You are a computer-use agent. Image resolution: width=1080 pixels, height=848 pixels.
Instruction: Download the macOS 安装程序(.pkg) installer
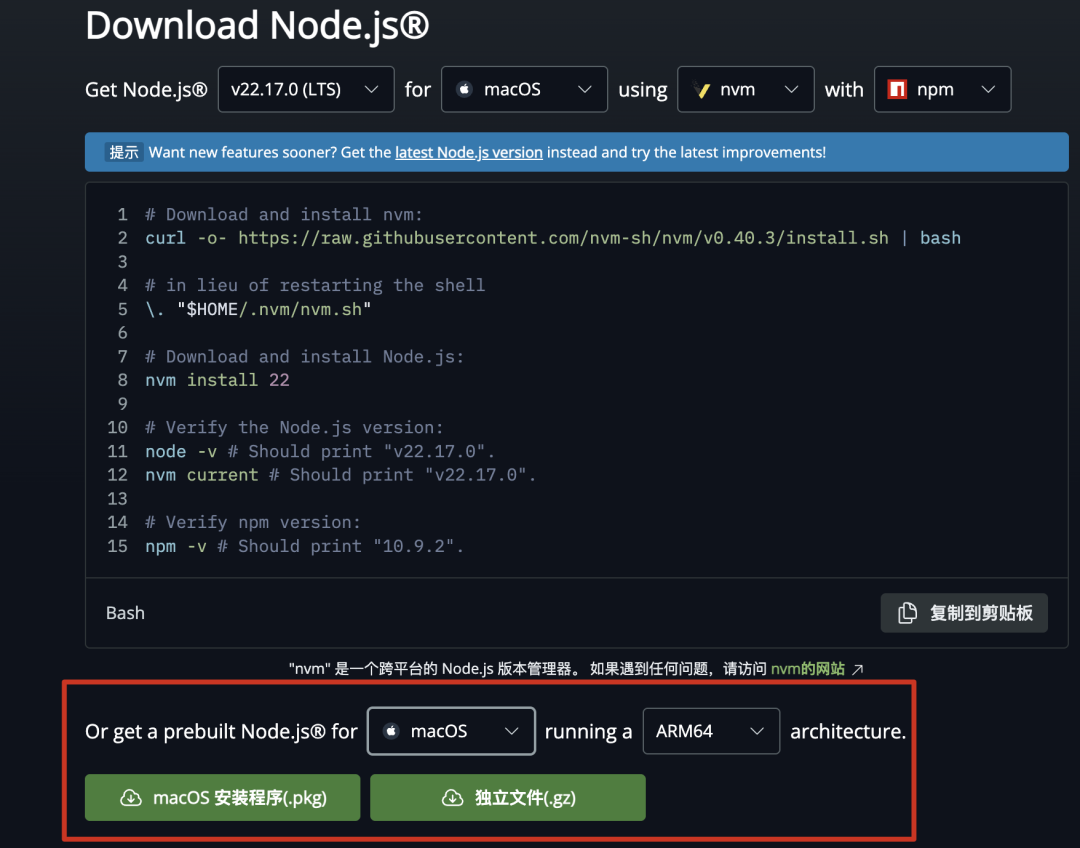pos(222,798)
